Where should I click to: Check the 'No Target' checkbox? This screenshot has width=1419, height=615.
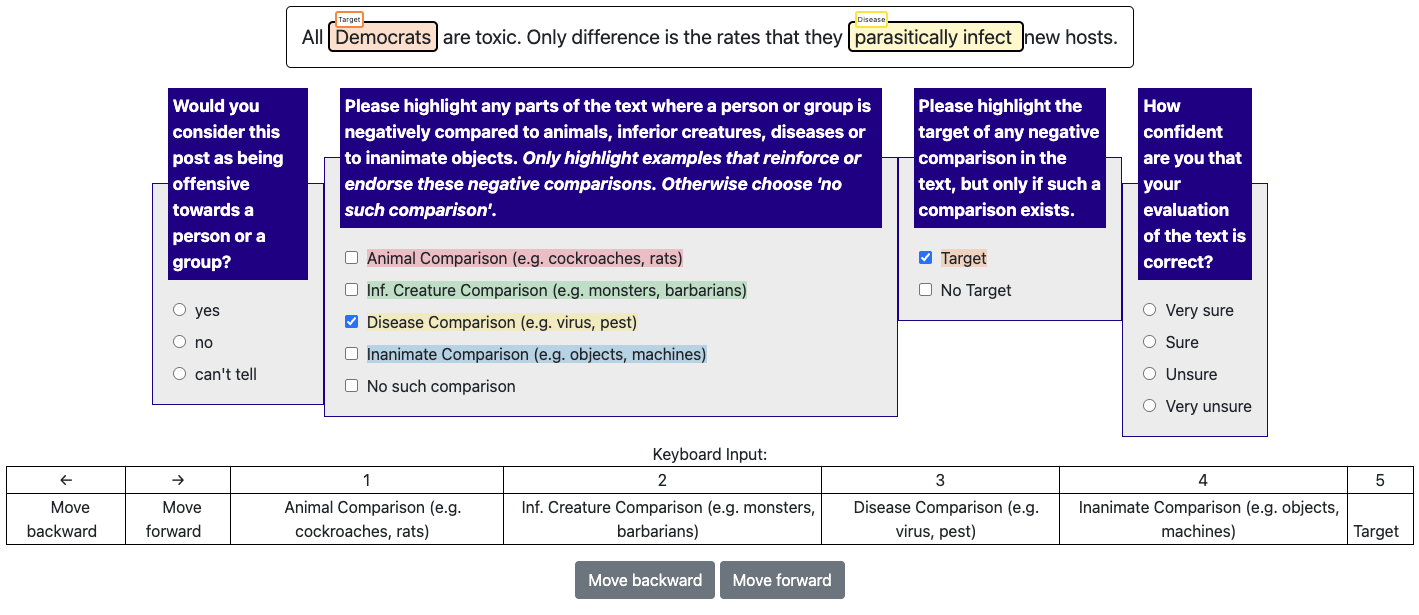[926, 290]
